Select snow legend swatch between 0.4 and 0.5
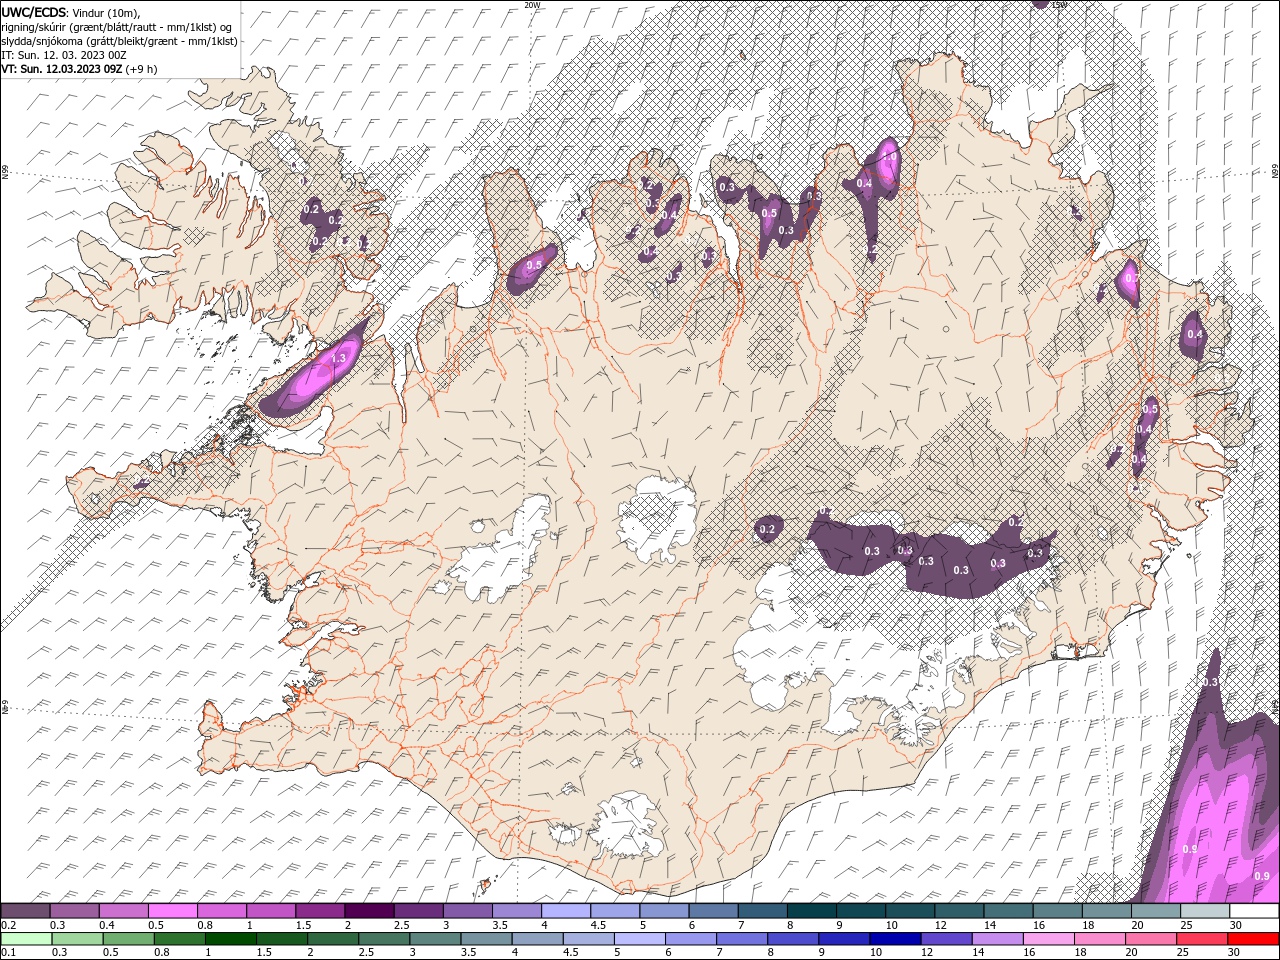This screenshot has width=1280, height=960. click(x=124, y=911)
